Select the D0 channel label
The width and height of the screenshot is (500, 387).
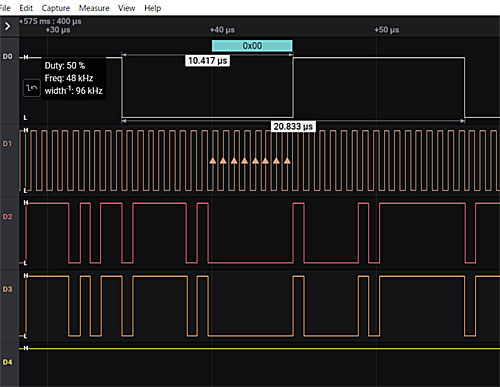tap(7, 56)
